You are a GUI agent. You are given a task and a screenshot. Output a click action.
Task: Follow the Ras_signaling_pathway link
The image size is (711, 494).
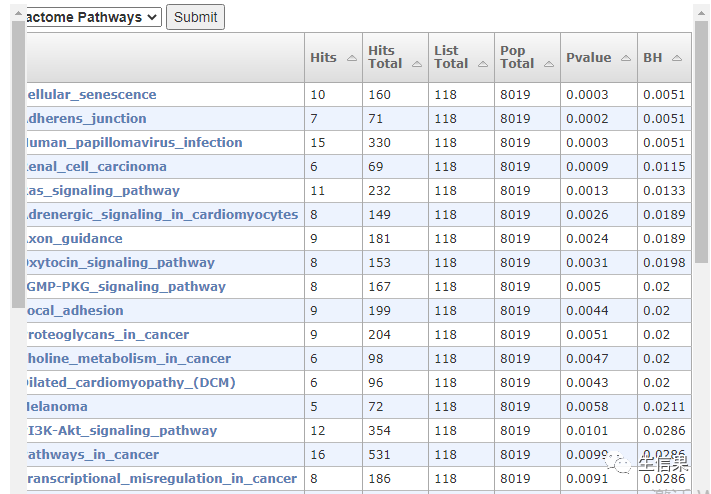102,191
